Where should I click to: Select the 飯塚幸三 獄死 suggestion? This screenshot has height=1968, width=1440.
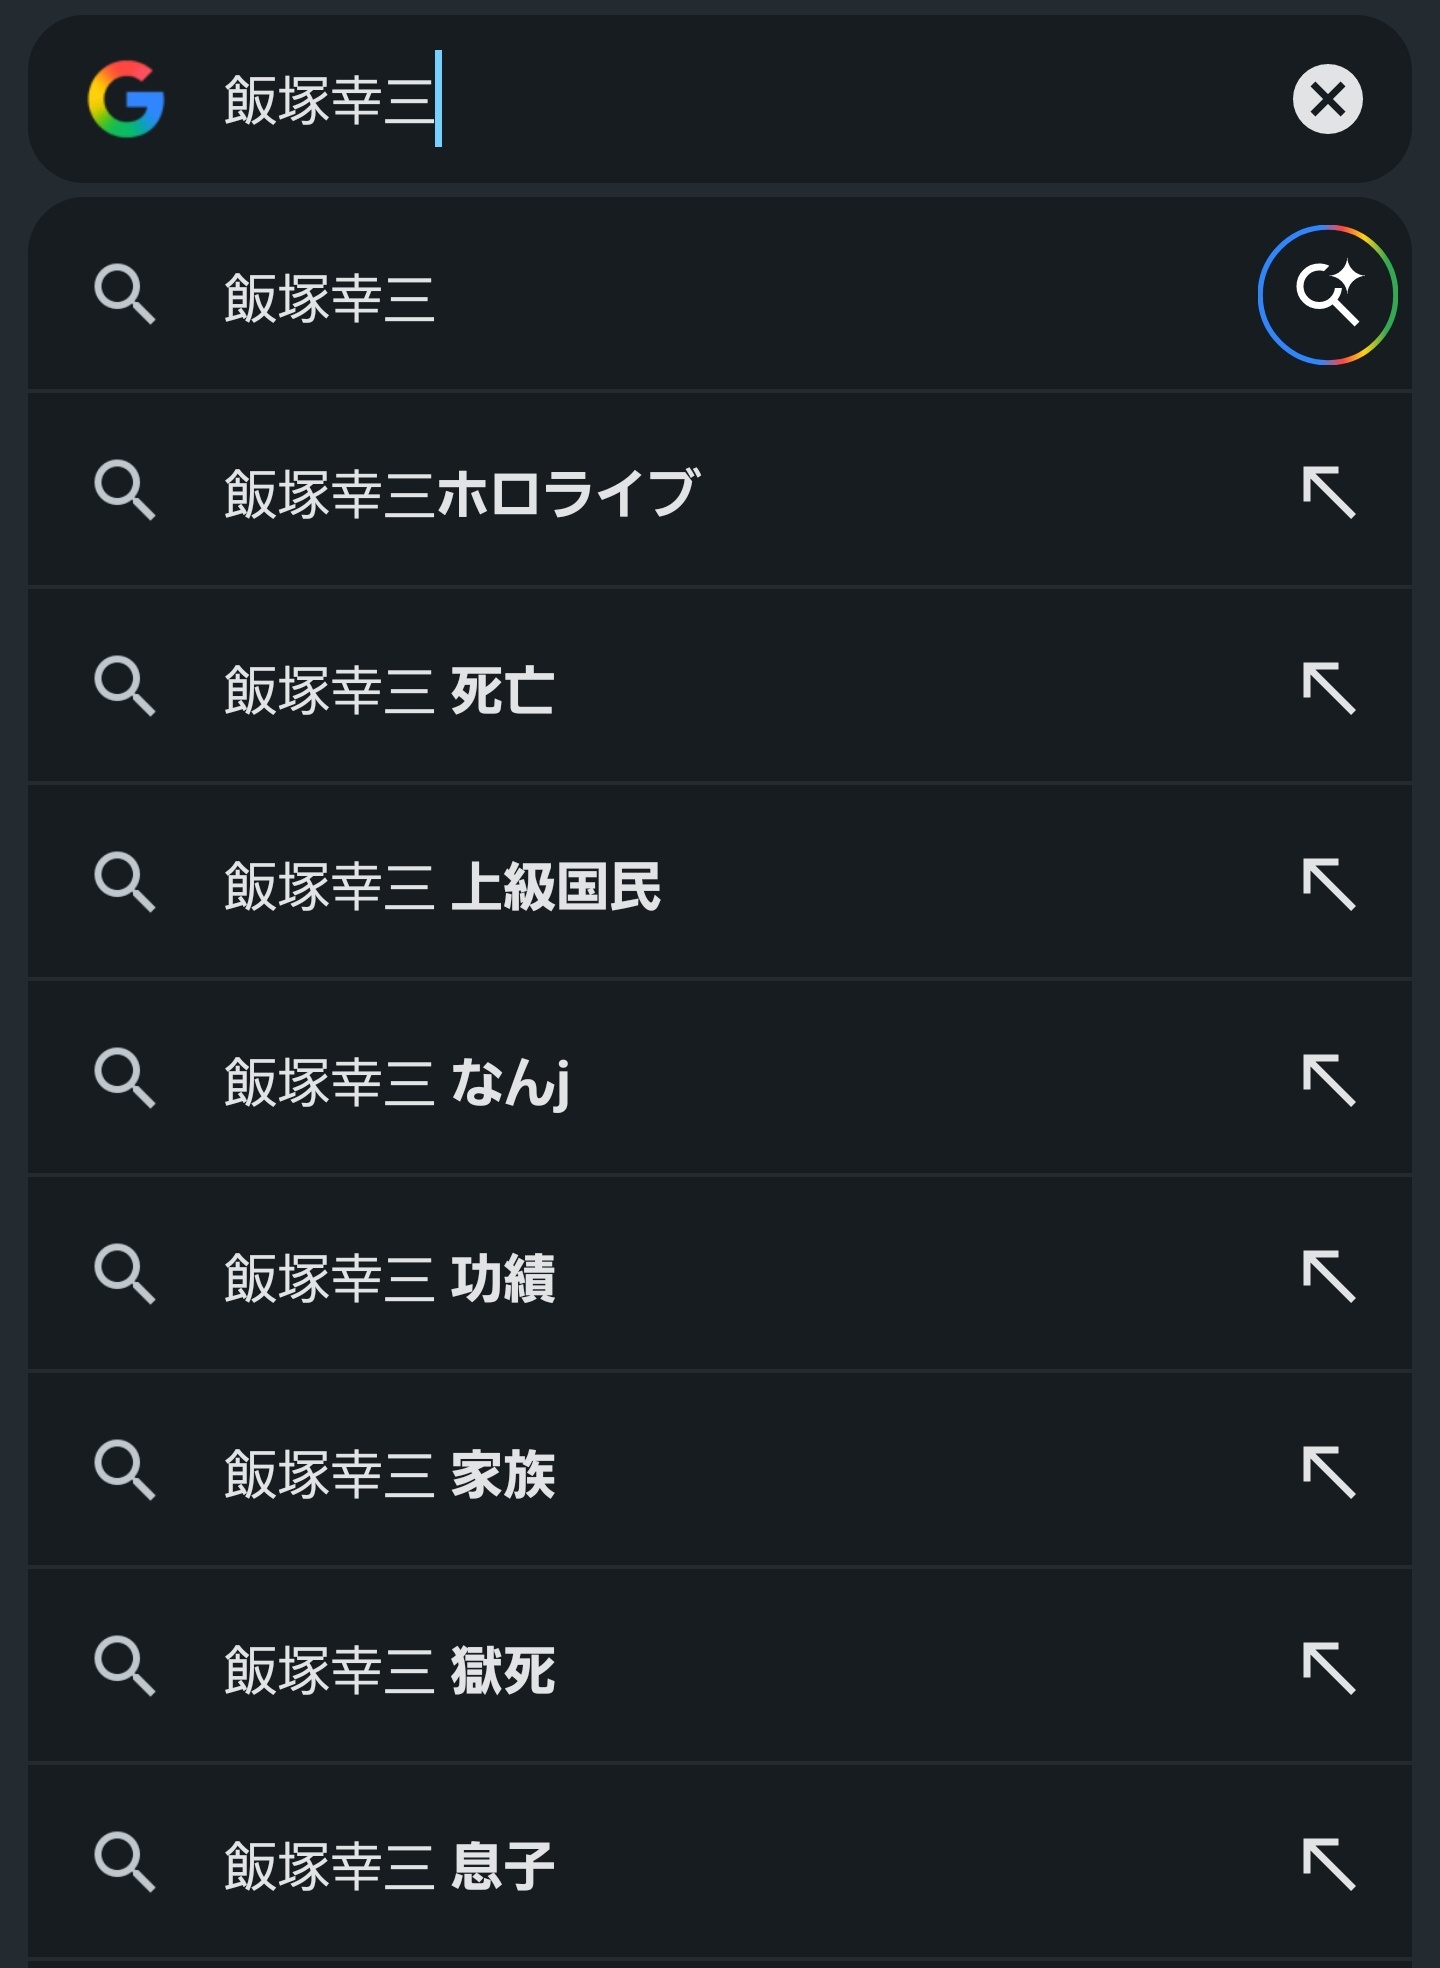pyautogui.click(x=389, y=1669)
